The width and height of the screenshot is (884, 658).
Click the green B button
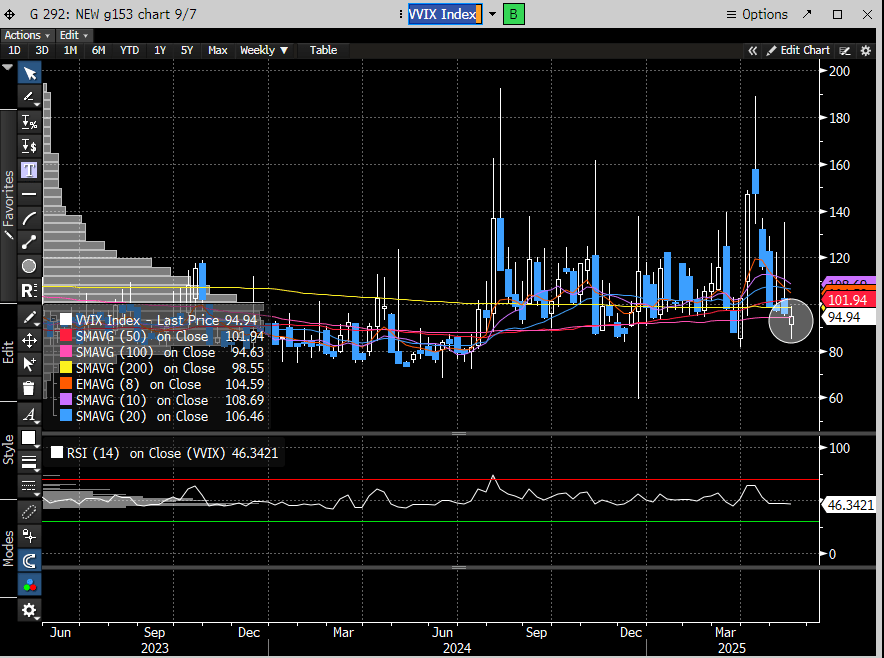pyautogui.click(x=513, y=14)
